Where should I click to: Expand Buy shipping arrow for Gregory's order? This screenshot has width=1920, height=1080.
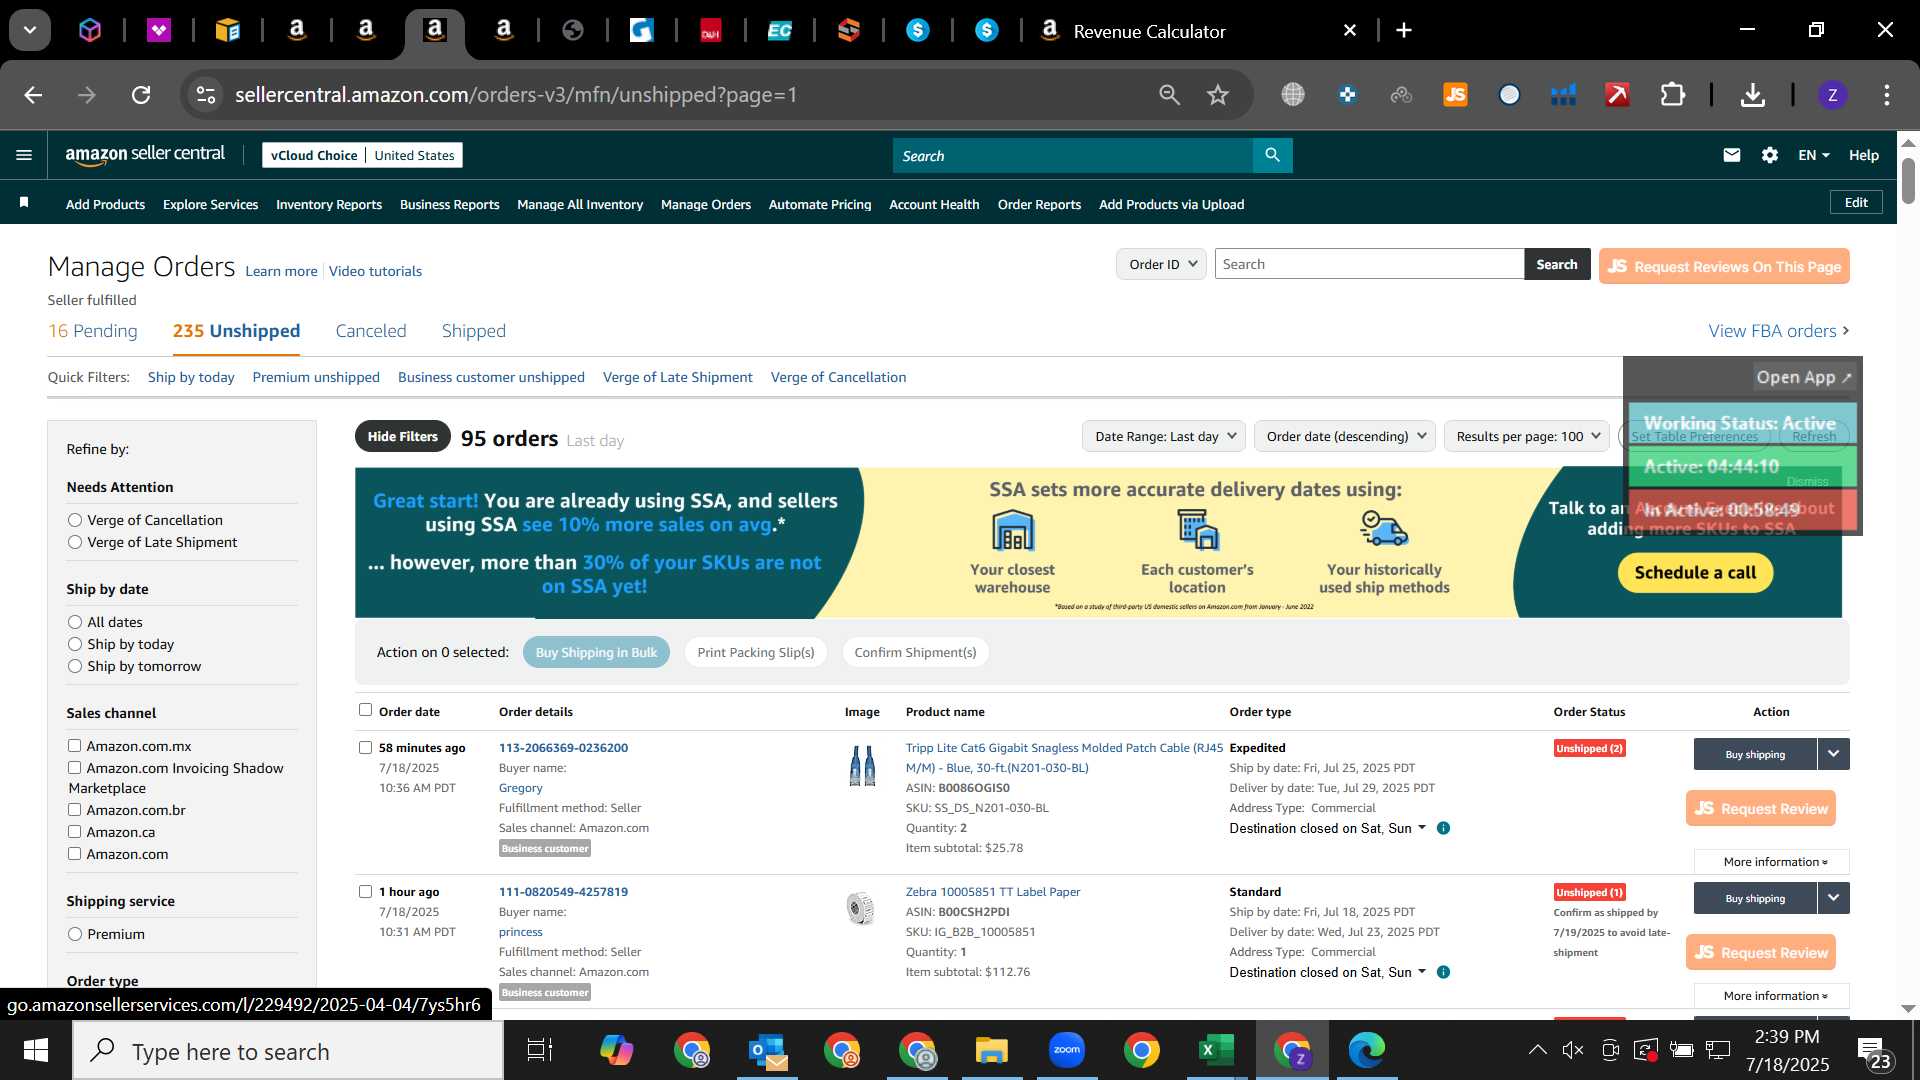click(x=1833, y=754)
